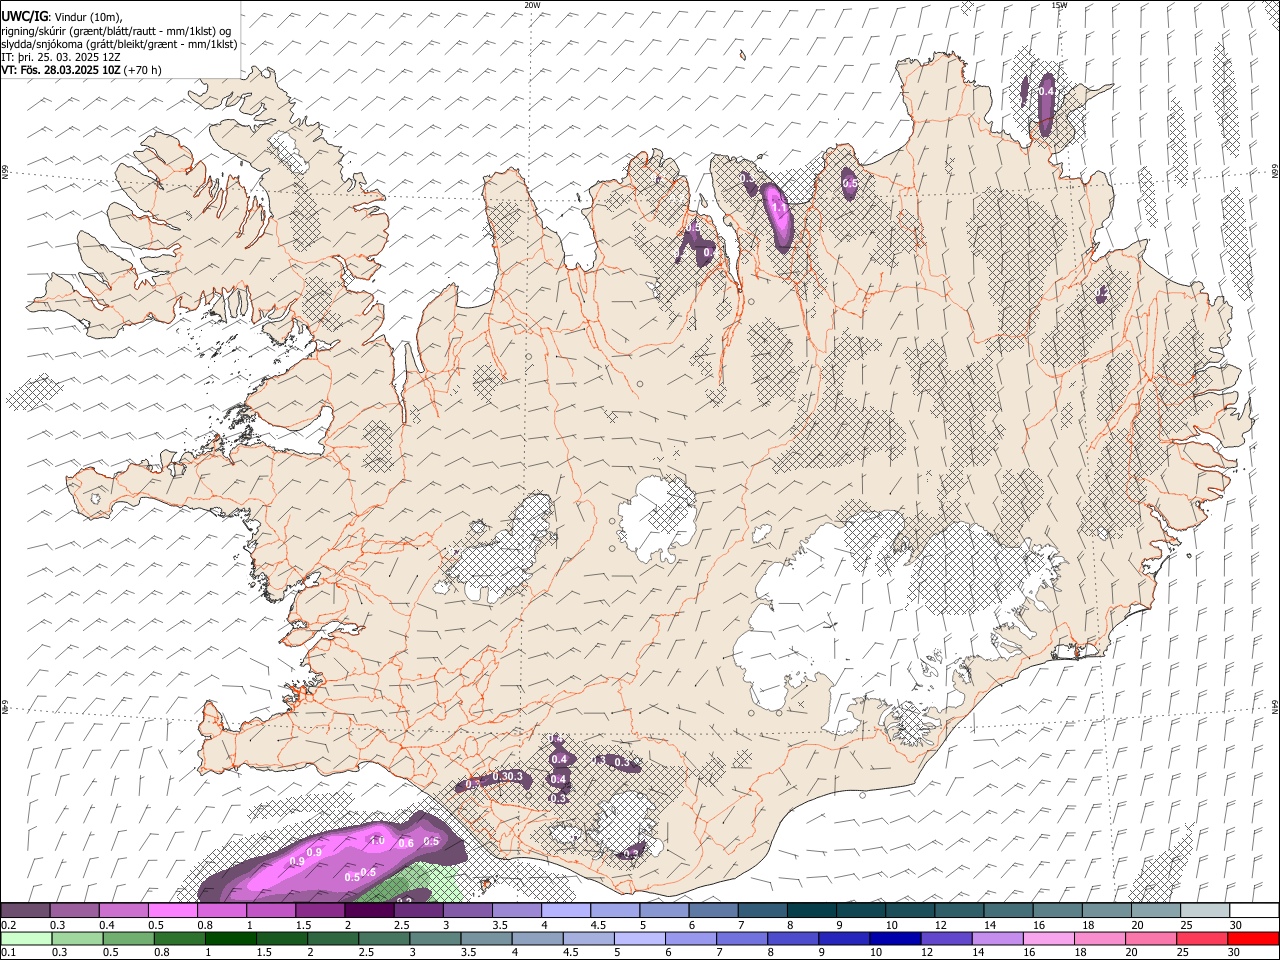1280x960 pixels.
Task: Click the "(+70 h)" forecast offset
Action: 143,70
